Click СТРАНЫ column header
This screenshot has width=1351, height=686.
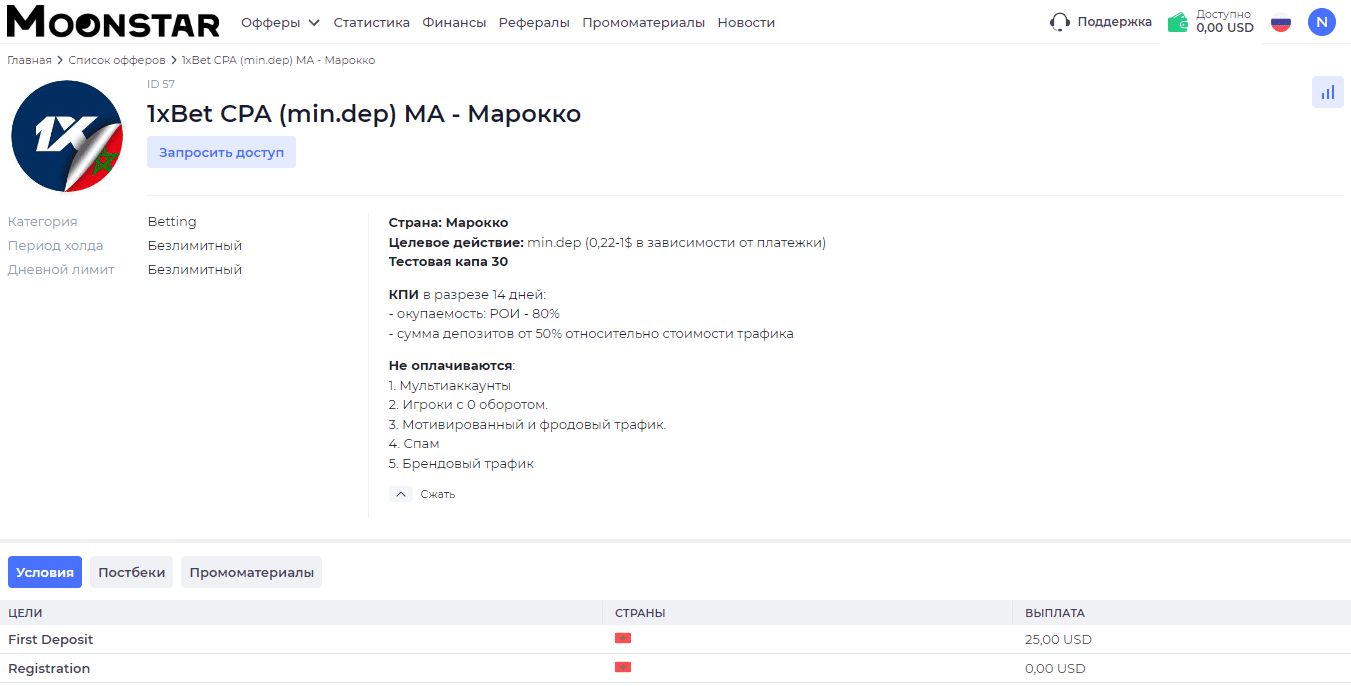tap(640, 613)
